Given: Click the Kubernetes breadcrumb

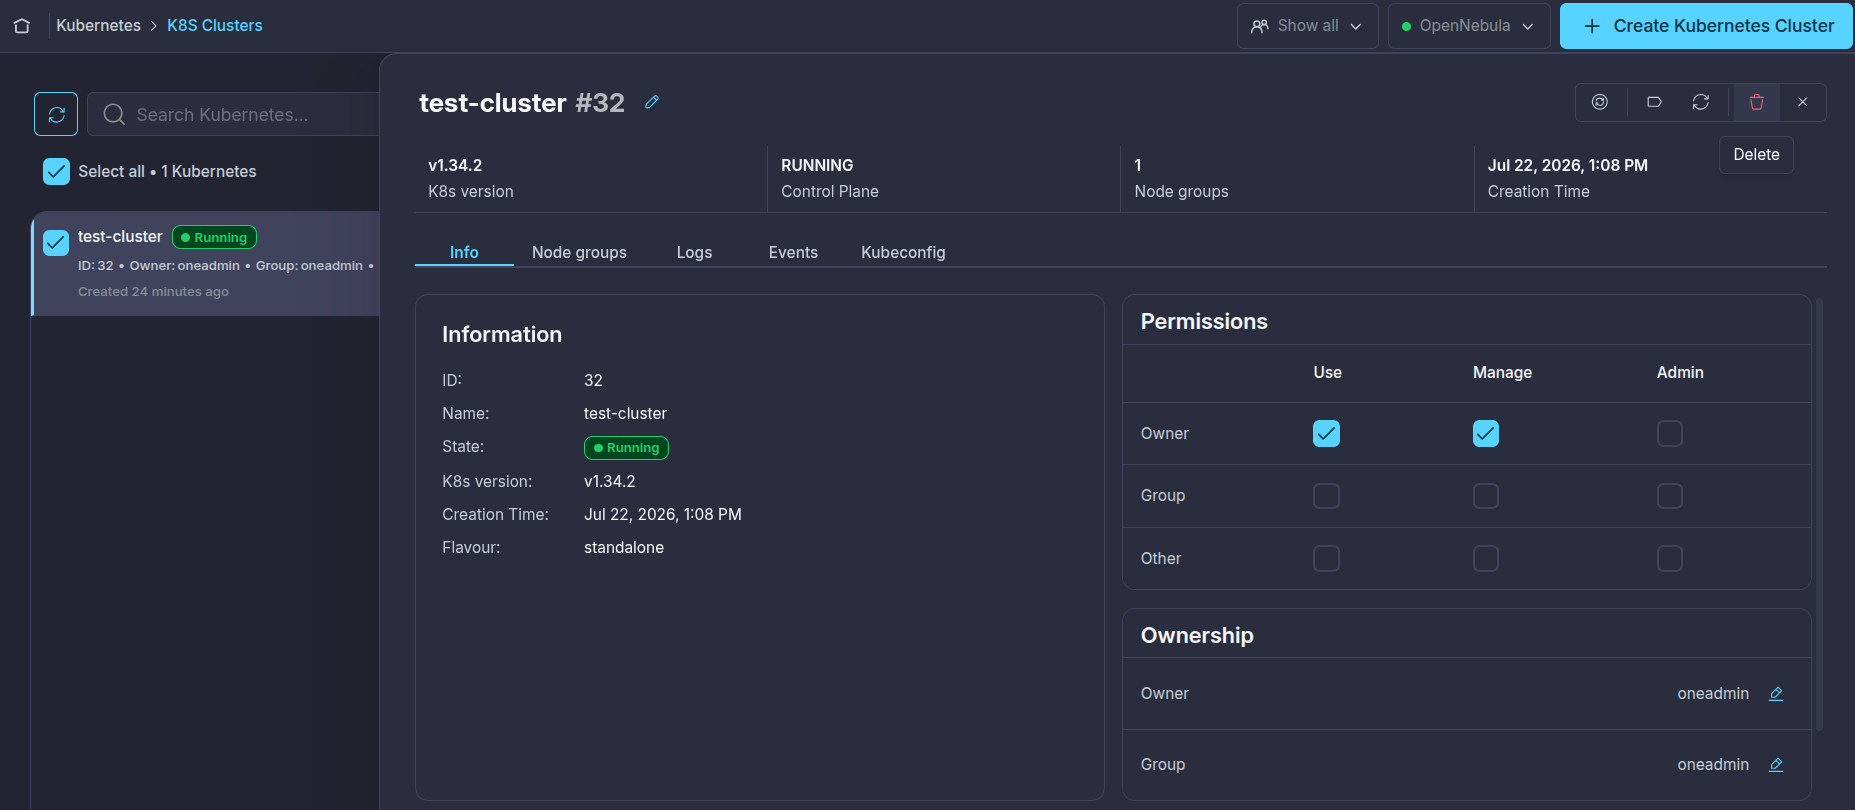Looking at the screenshot, I should click(98, 26).
